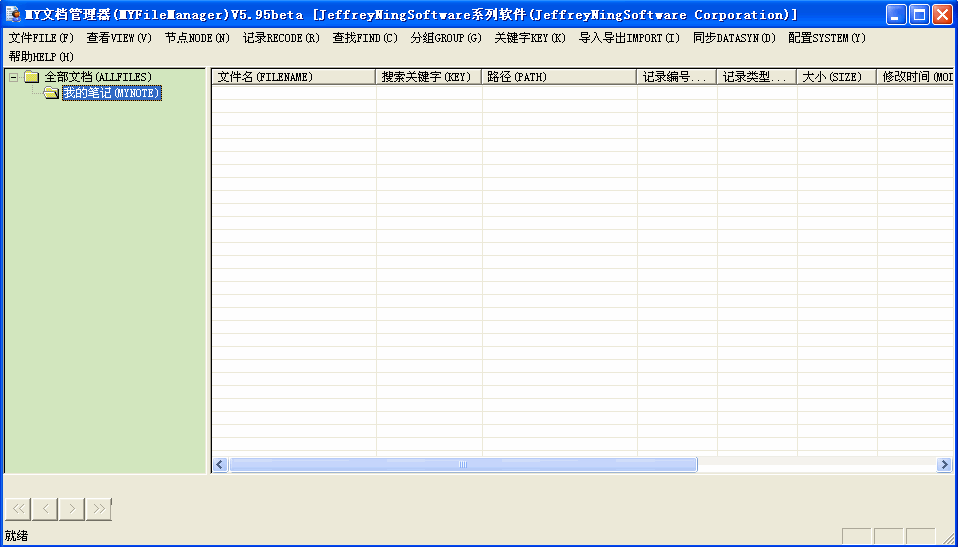Click the MYNOTE folder icon in tree
This screenshot has width=958, height=547.
[x=51, y=93]
